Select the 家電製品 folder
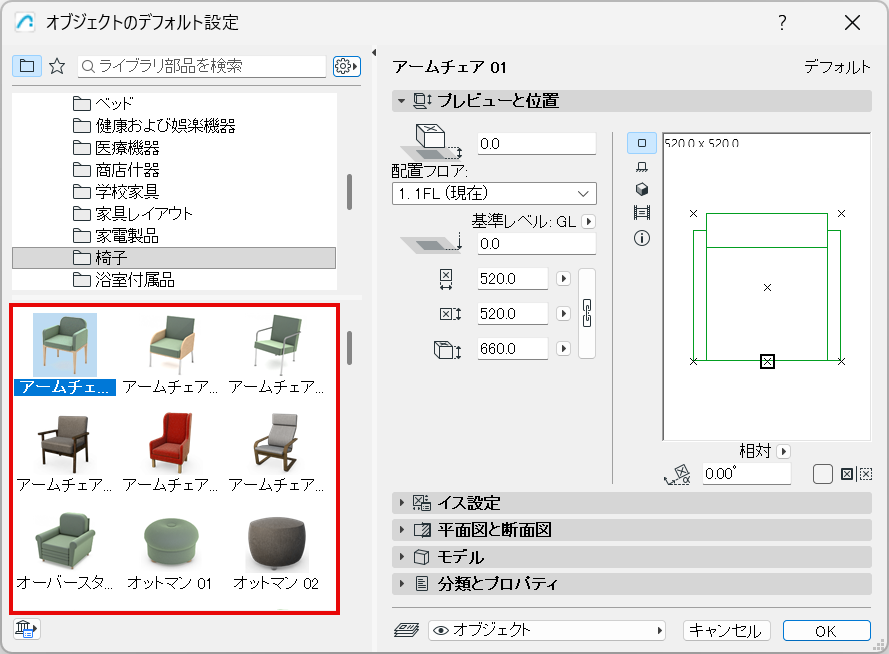889x654 pixels. click(x=116, y=236)
